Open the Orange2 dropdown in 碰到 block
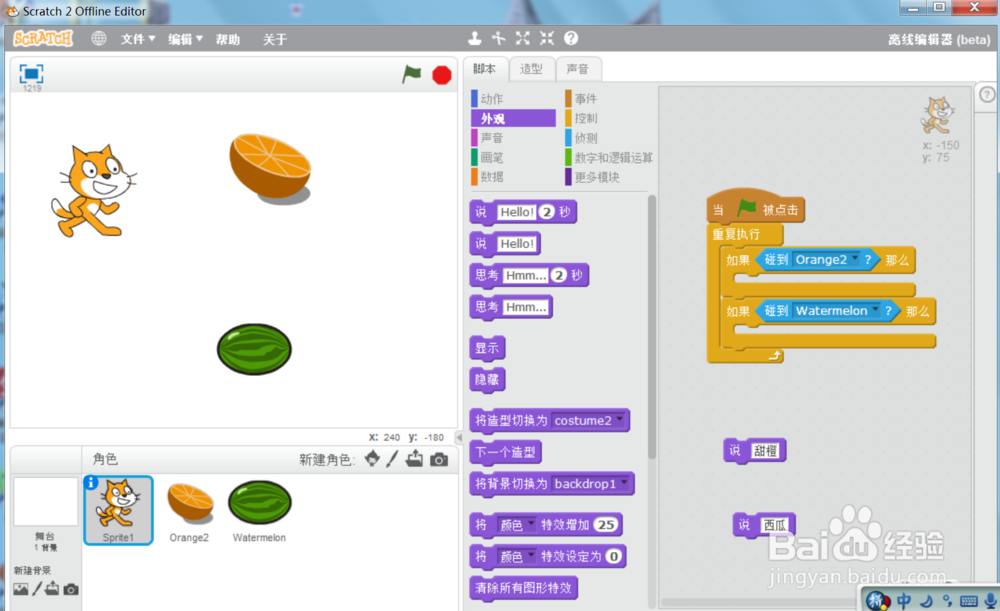The width and height of the screenshot is (1000, 611). coord(855,259)
